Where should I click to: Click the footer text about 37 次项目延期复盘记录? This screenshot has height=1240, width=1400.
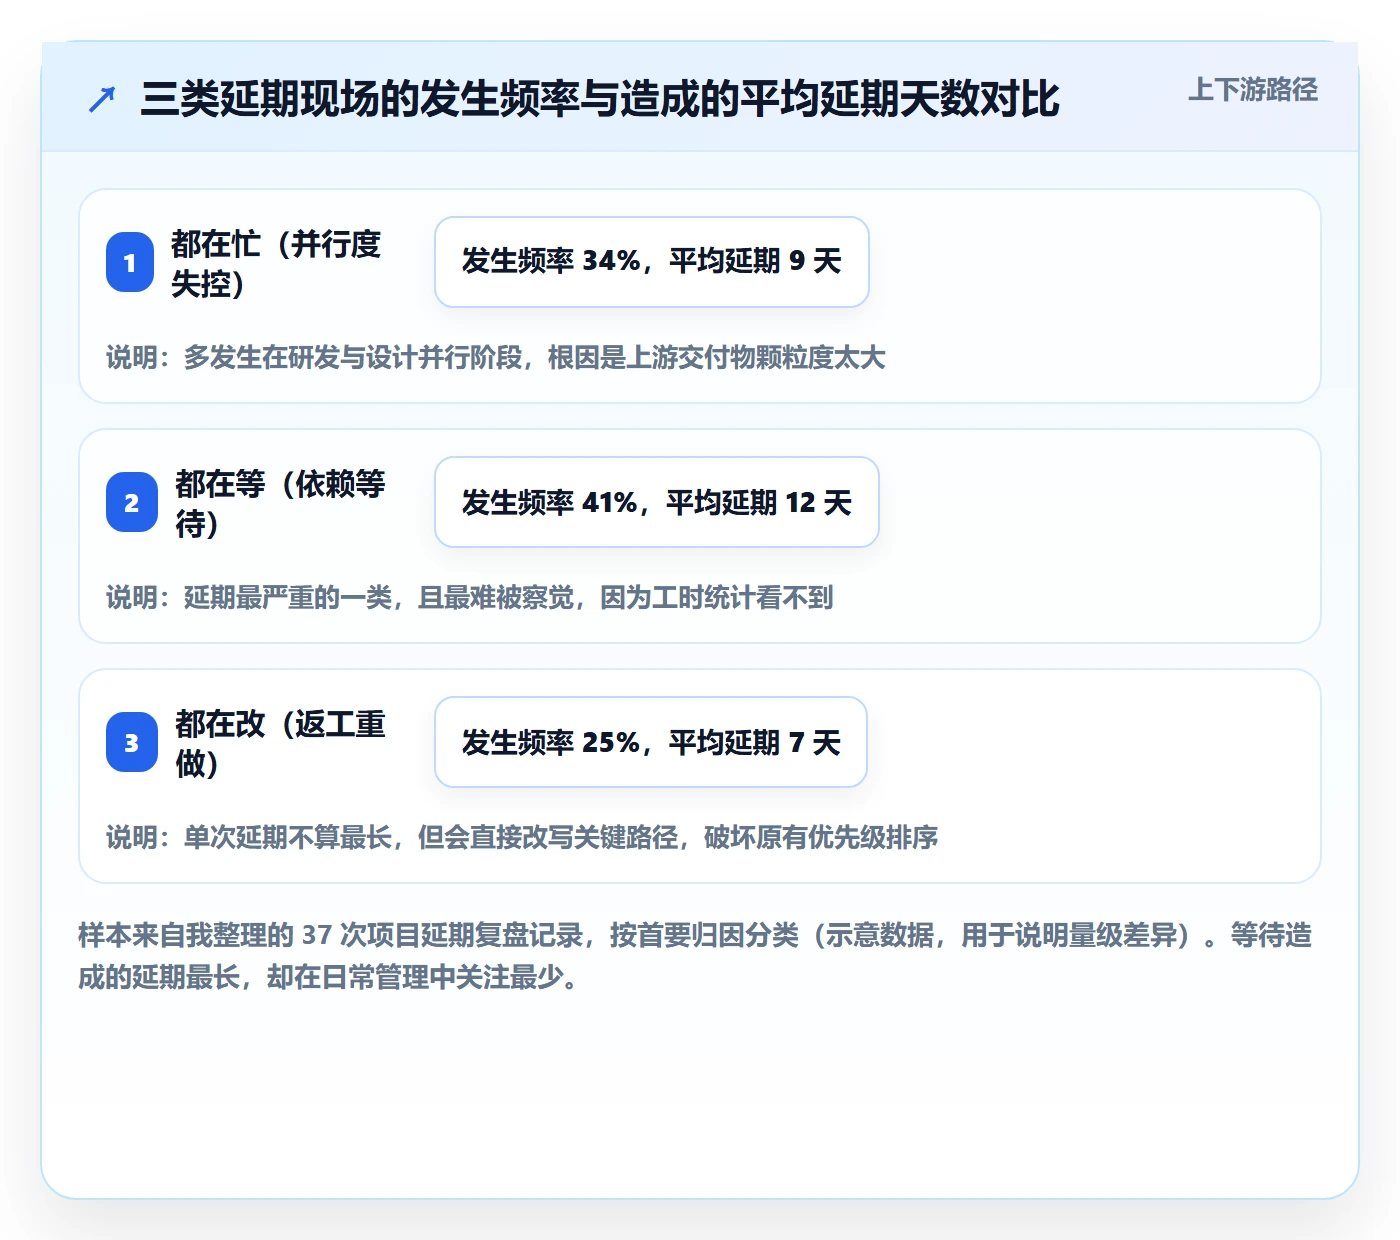695,956
